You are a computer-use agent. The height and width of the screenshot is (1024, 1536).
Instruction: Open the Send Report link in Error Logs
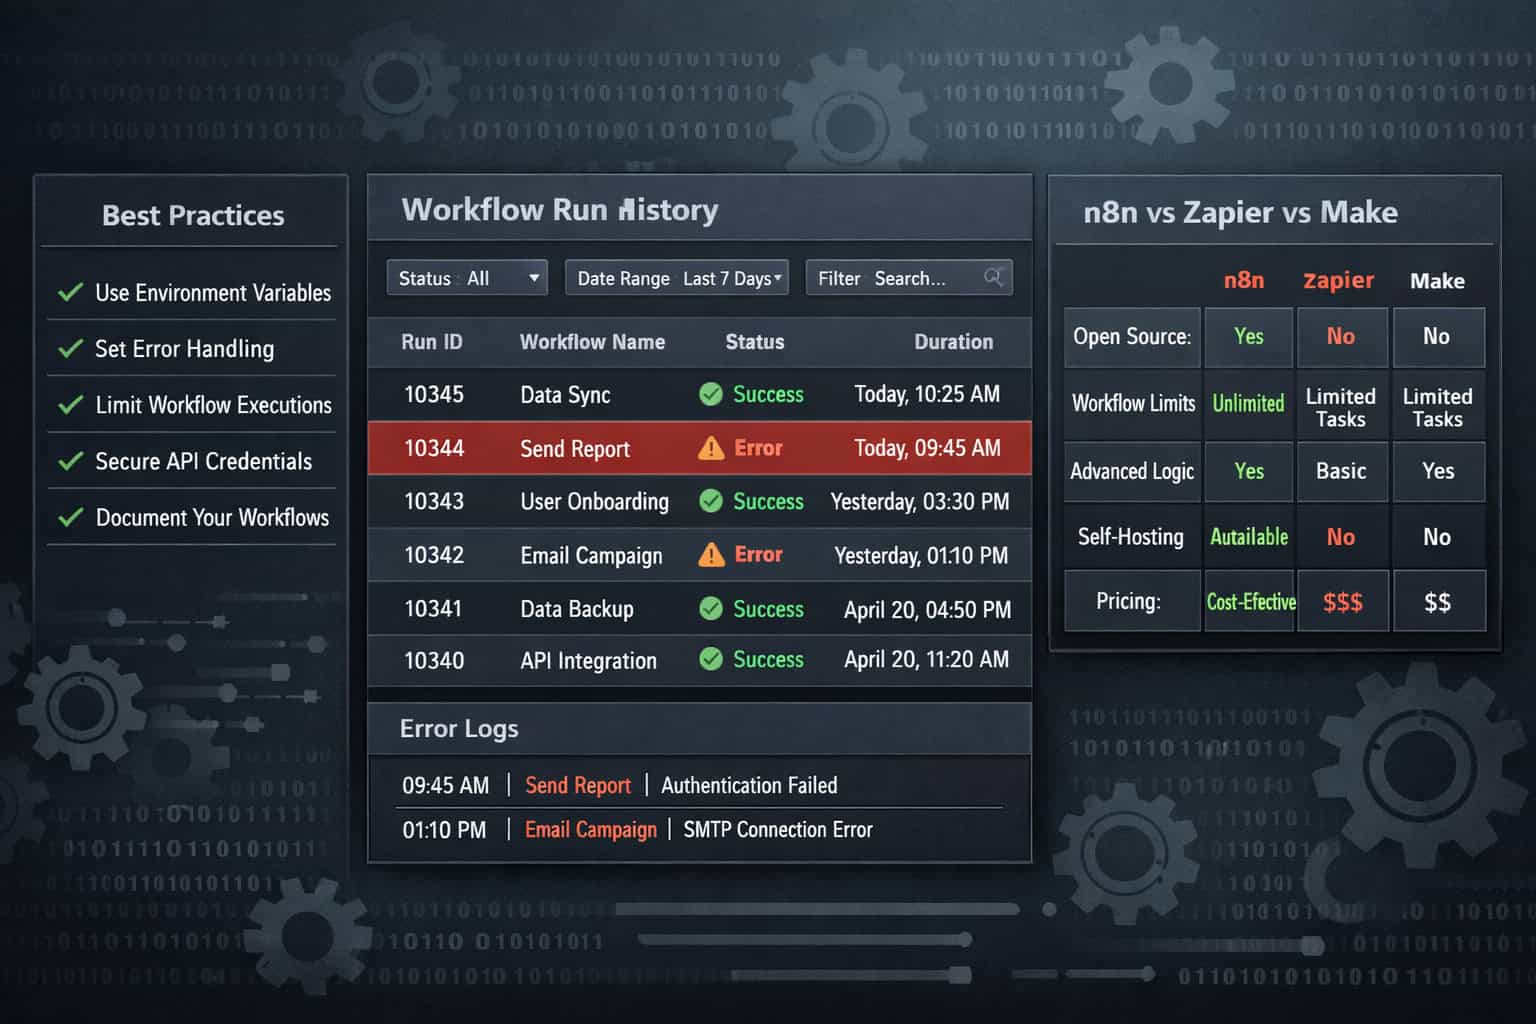point(578,785)
